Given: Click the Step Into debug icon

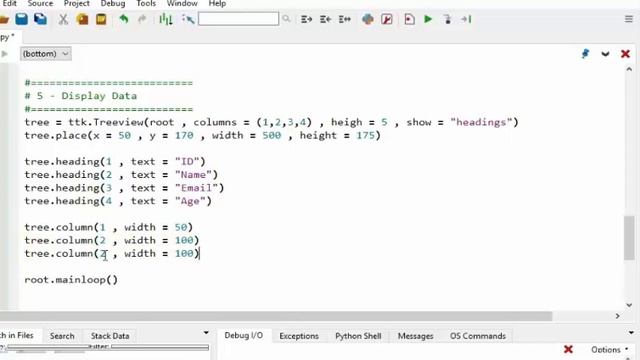Looking at the screenshot, I should (447, 19).
